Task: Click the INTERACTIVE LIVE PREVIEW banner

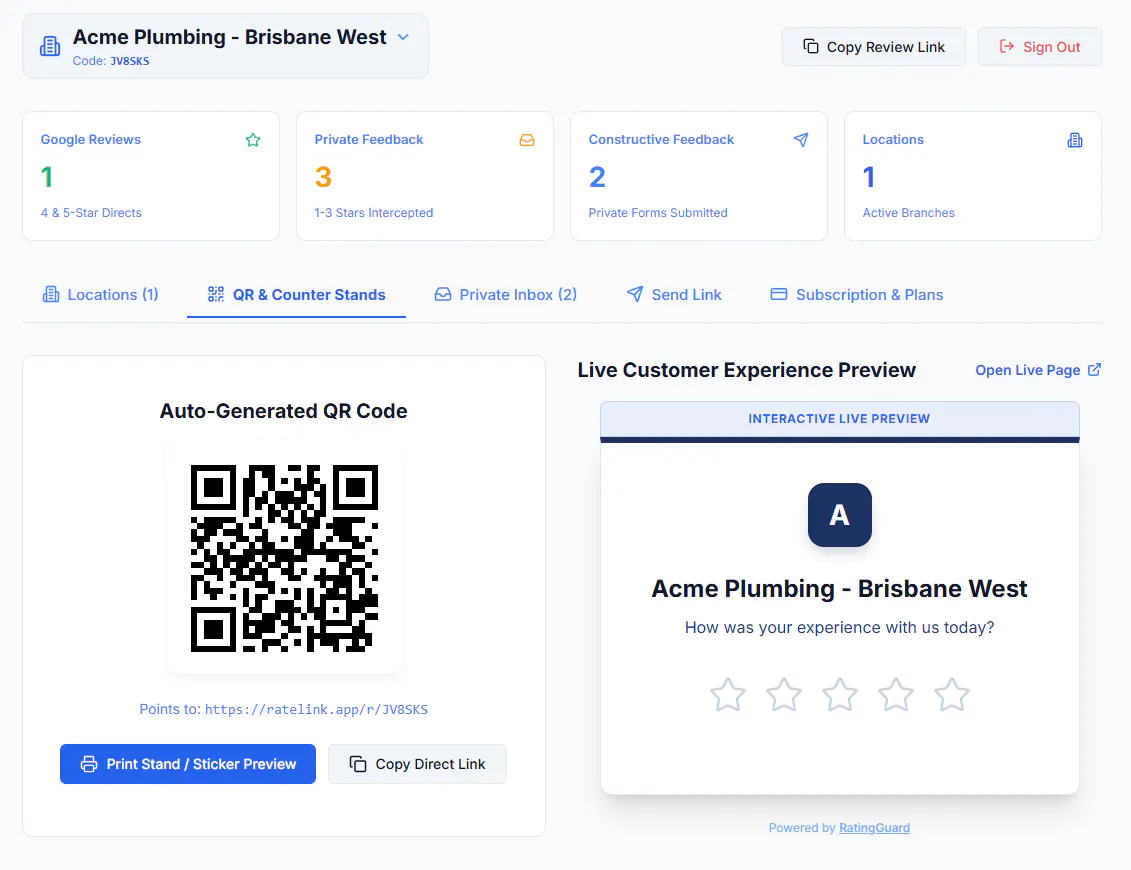Action: [x=840, y=419]
